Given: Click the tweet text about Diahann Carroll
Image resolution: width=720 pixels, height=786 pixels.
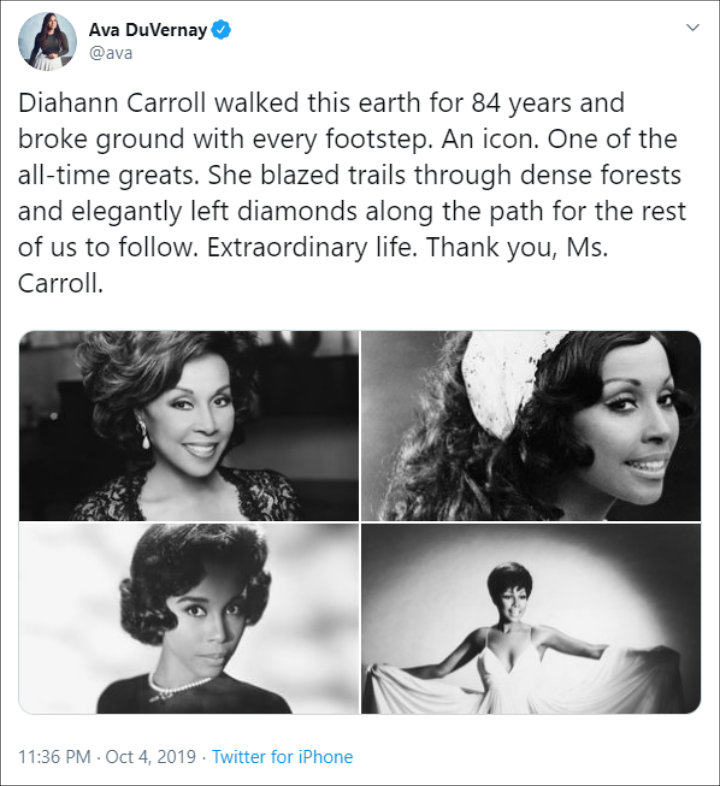Looking at the screenshot, I should click(x=352, y=193).
